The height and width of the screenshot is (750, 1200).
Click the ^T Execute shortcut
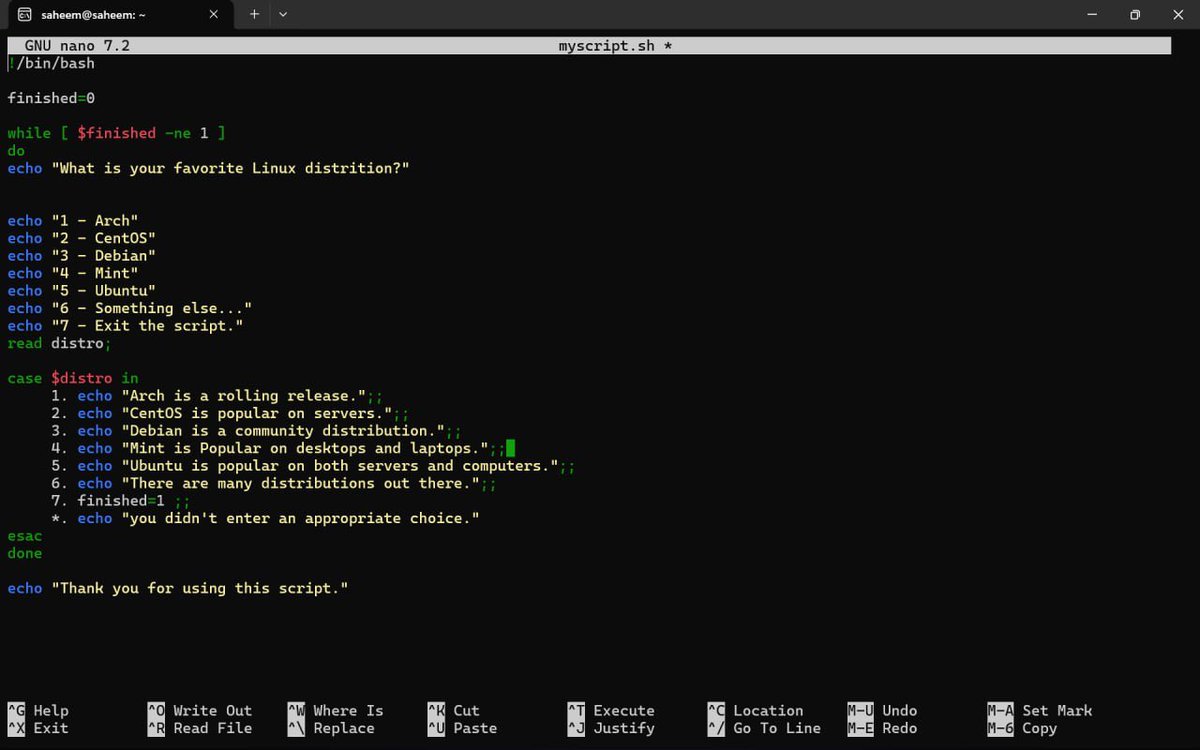611,711
